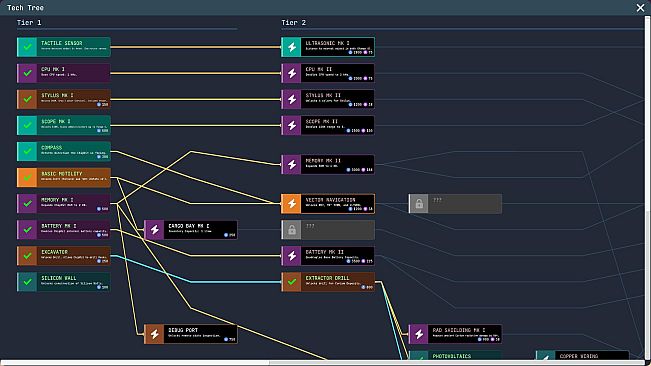Image resolution: width=651 pixels, height=366 pixels.
Task: Choose the Rad Shielding MK I label
Action: coord(459,330)
